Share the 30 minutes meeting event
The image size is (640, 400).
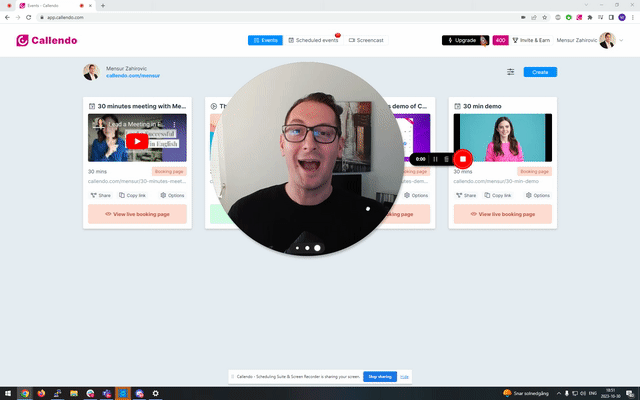tap(100, 195)
